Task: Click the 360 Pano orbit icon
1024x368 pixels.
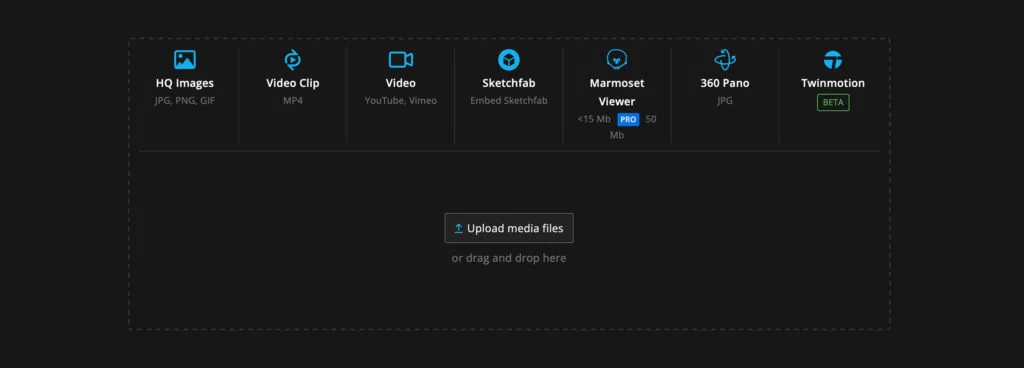Action: [x=725, y=60]
